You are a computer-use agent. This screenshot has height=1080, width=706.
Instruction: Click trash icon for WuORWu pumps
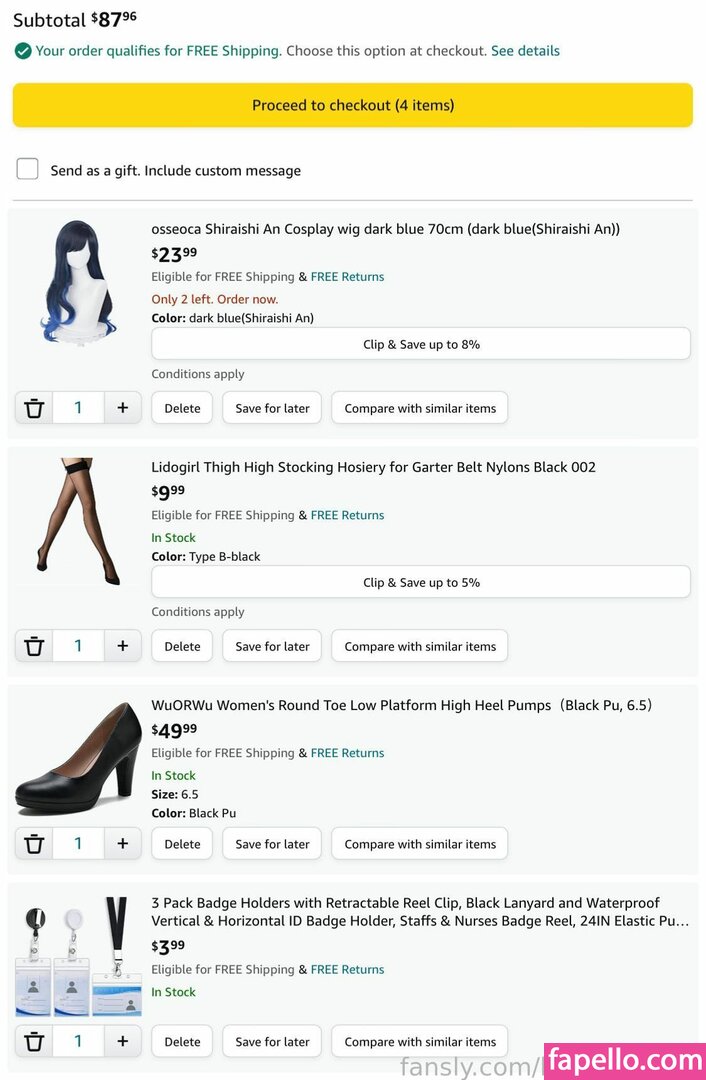click(34, 844)
